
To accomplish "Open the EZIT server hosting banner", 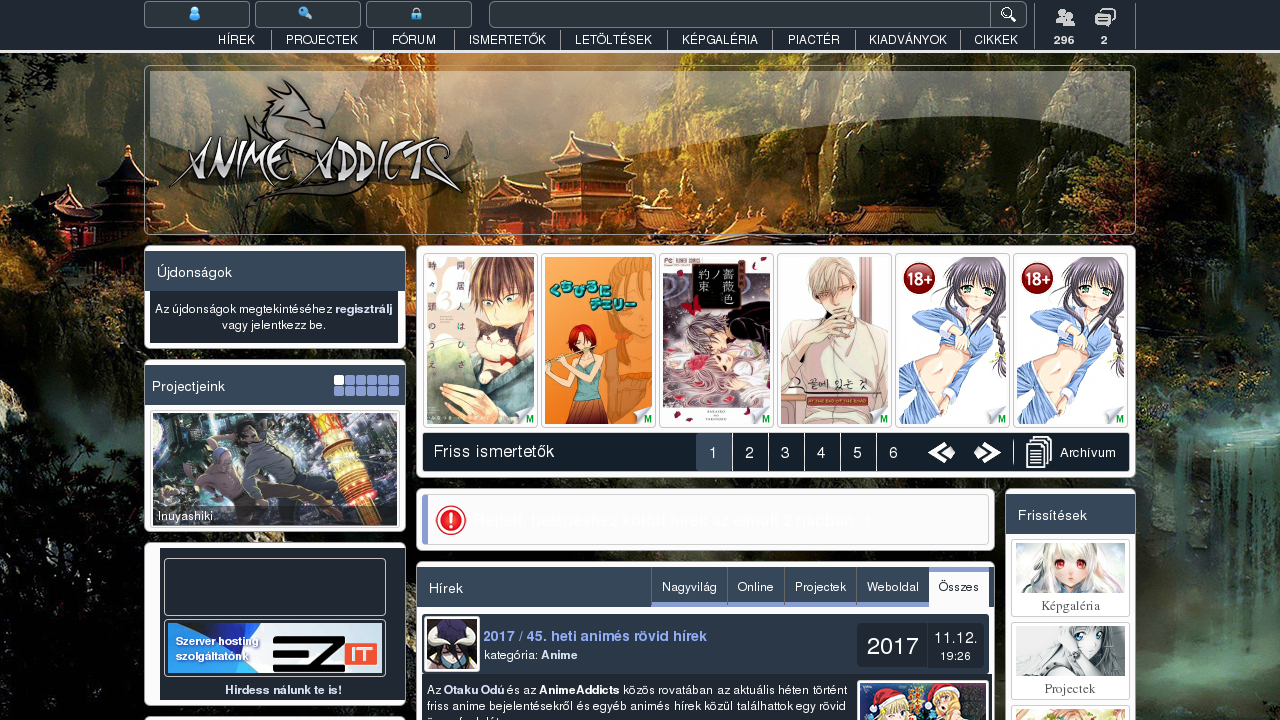I will (275, 648).
